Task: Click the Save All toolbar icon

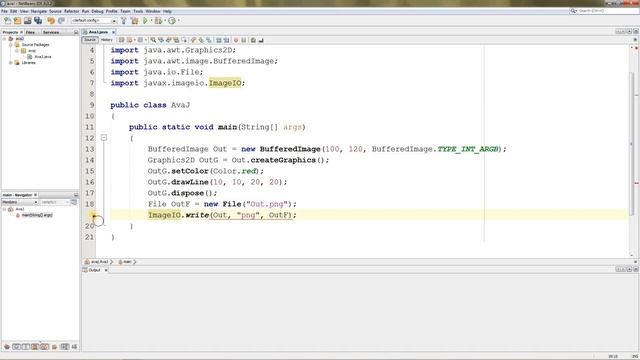Action: tap(38, 20)
